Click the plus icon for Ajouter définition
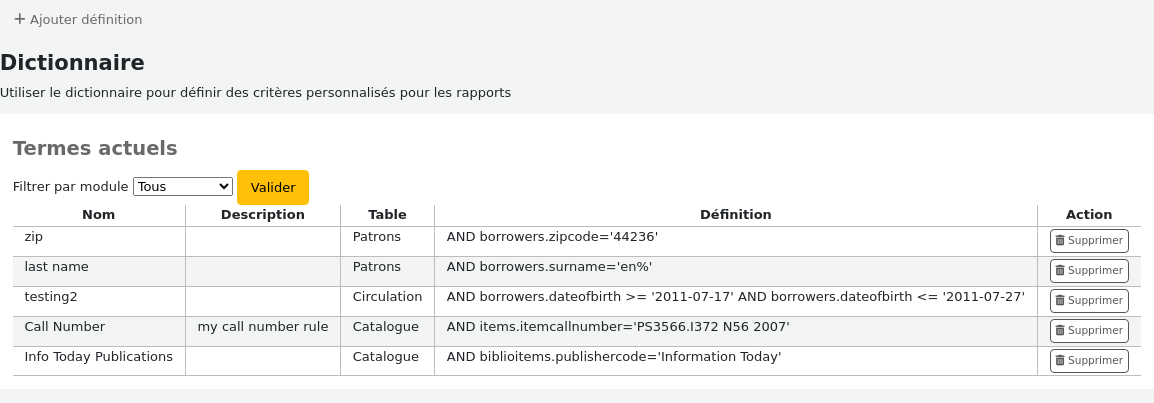1154x403 pixels. [x=20, y=19]
